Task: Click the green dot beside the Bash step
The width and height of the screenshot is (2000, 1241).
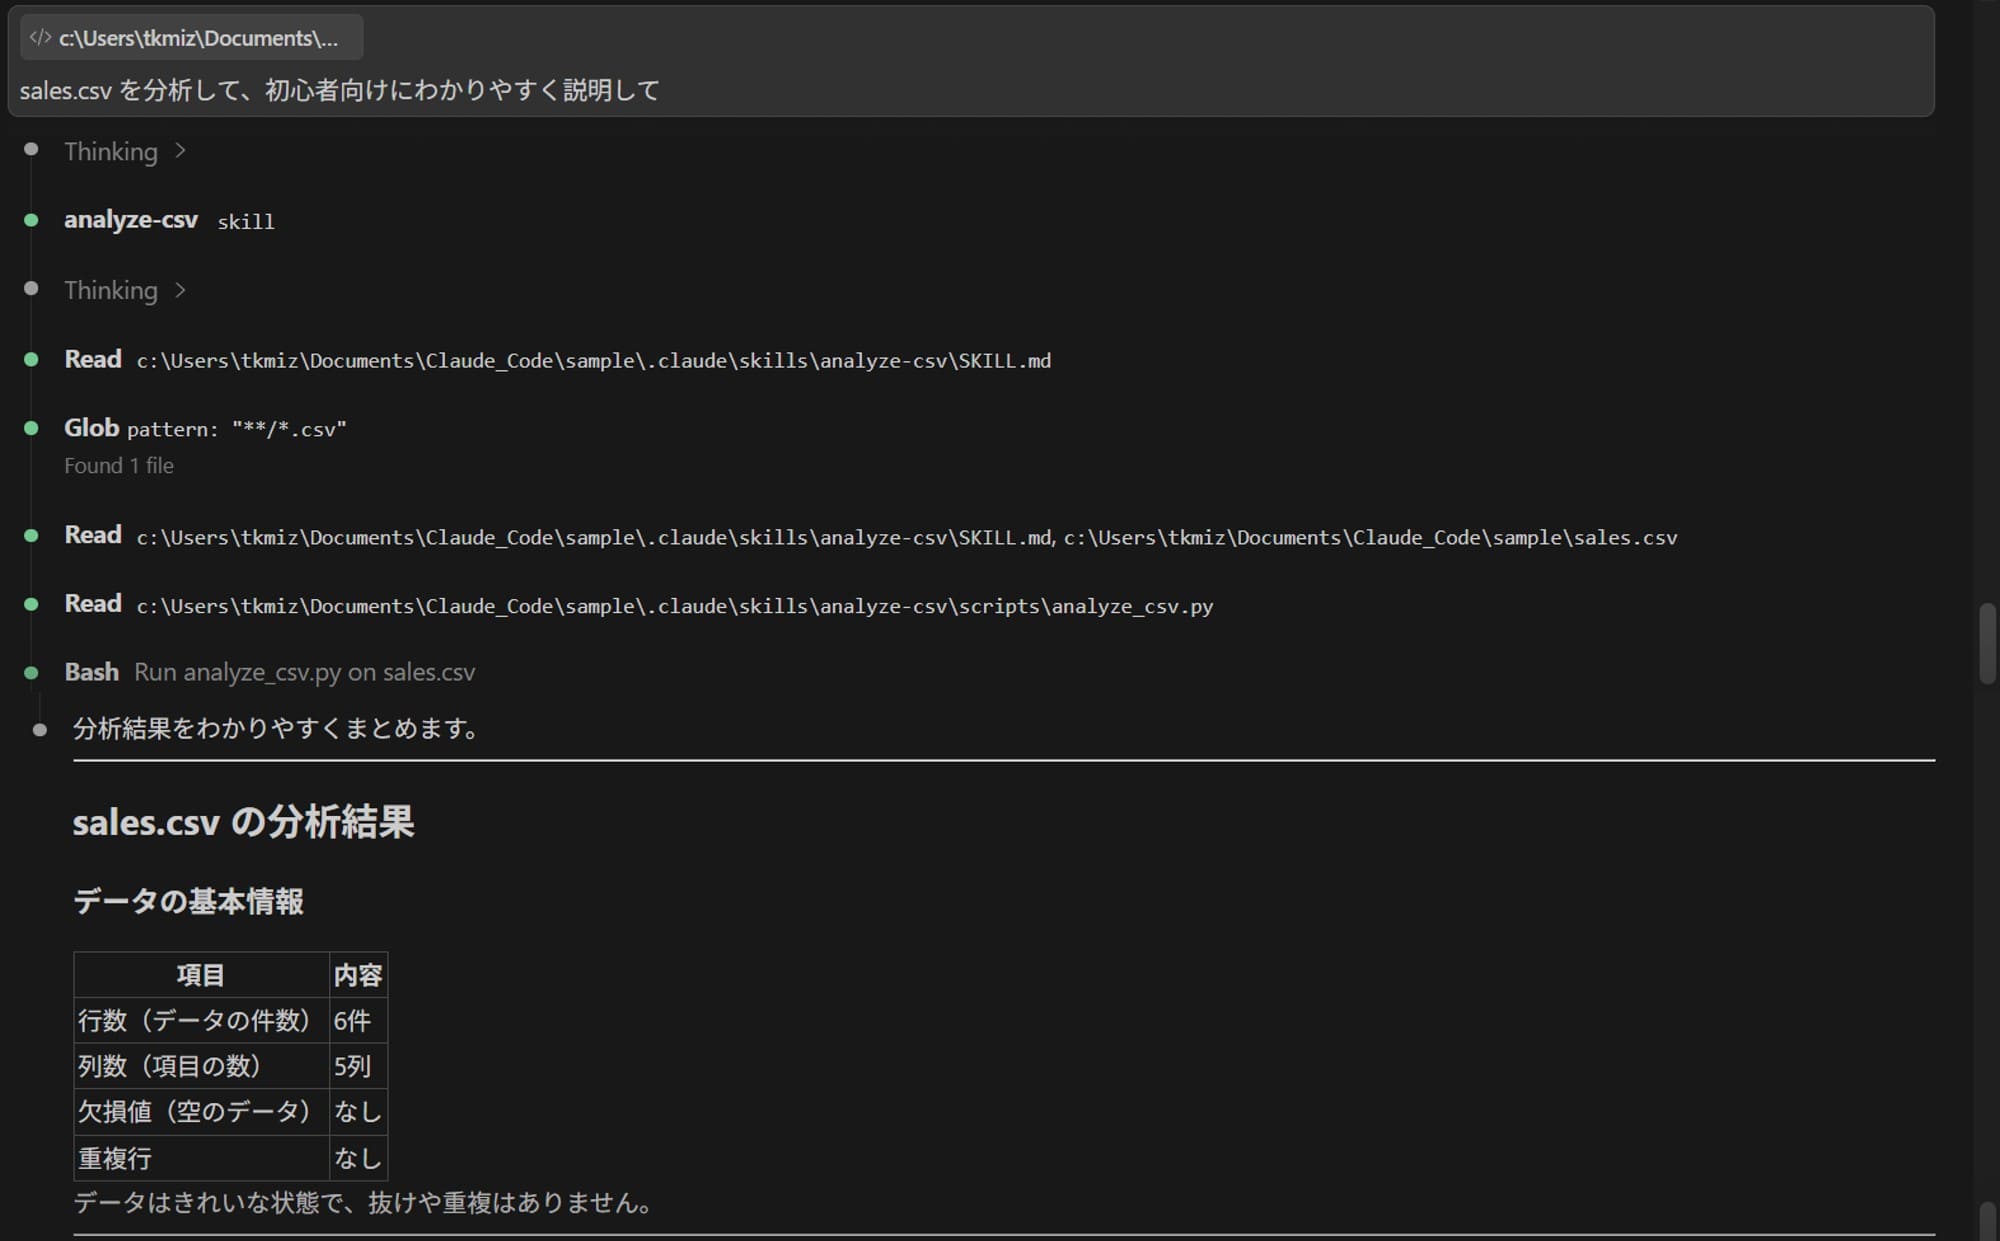Action: (x=30, y=672)
